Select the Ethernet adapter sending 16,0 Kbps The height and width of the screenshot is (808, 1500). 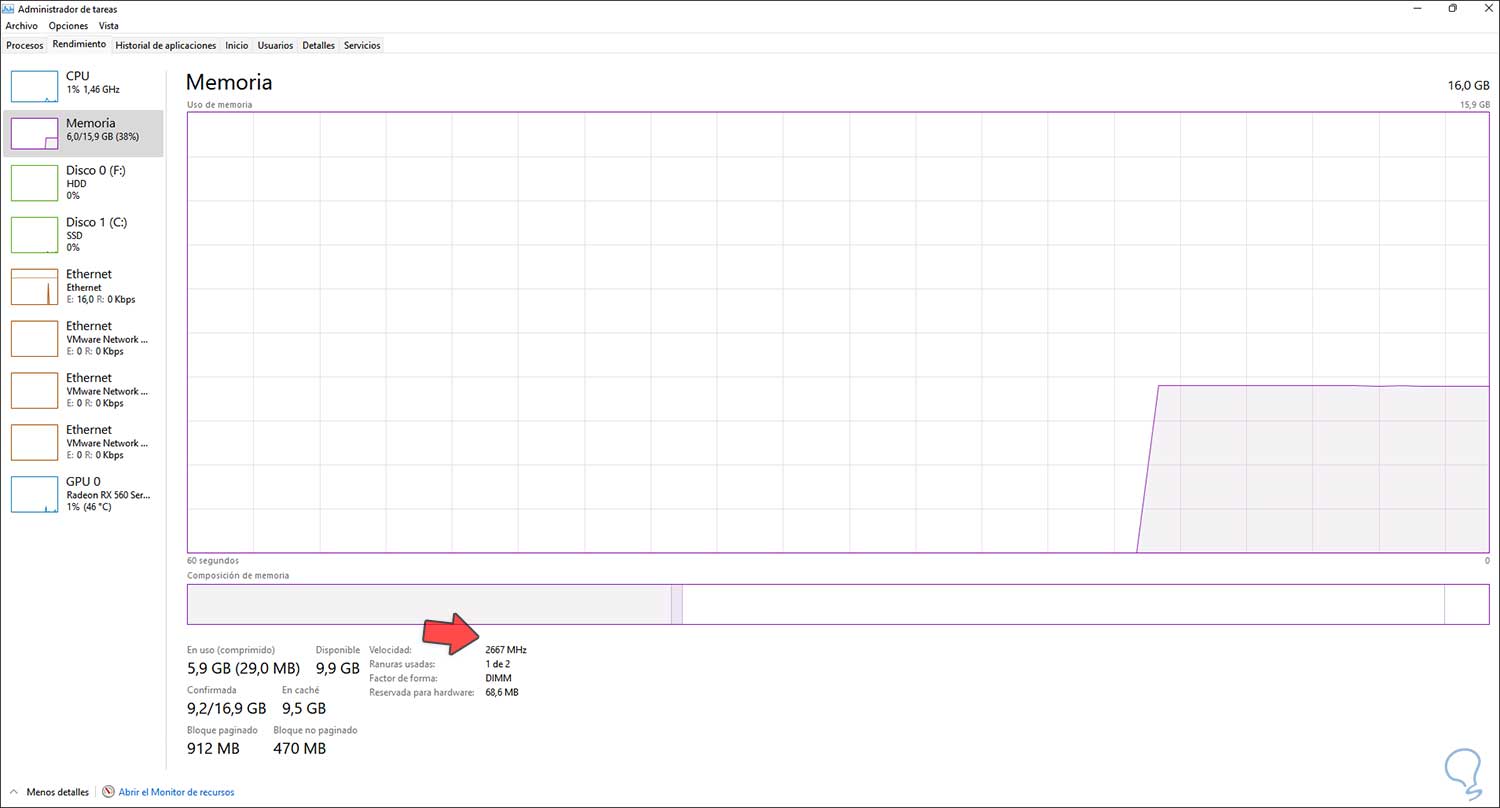click(x=84, y=286)
